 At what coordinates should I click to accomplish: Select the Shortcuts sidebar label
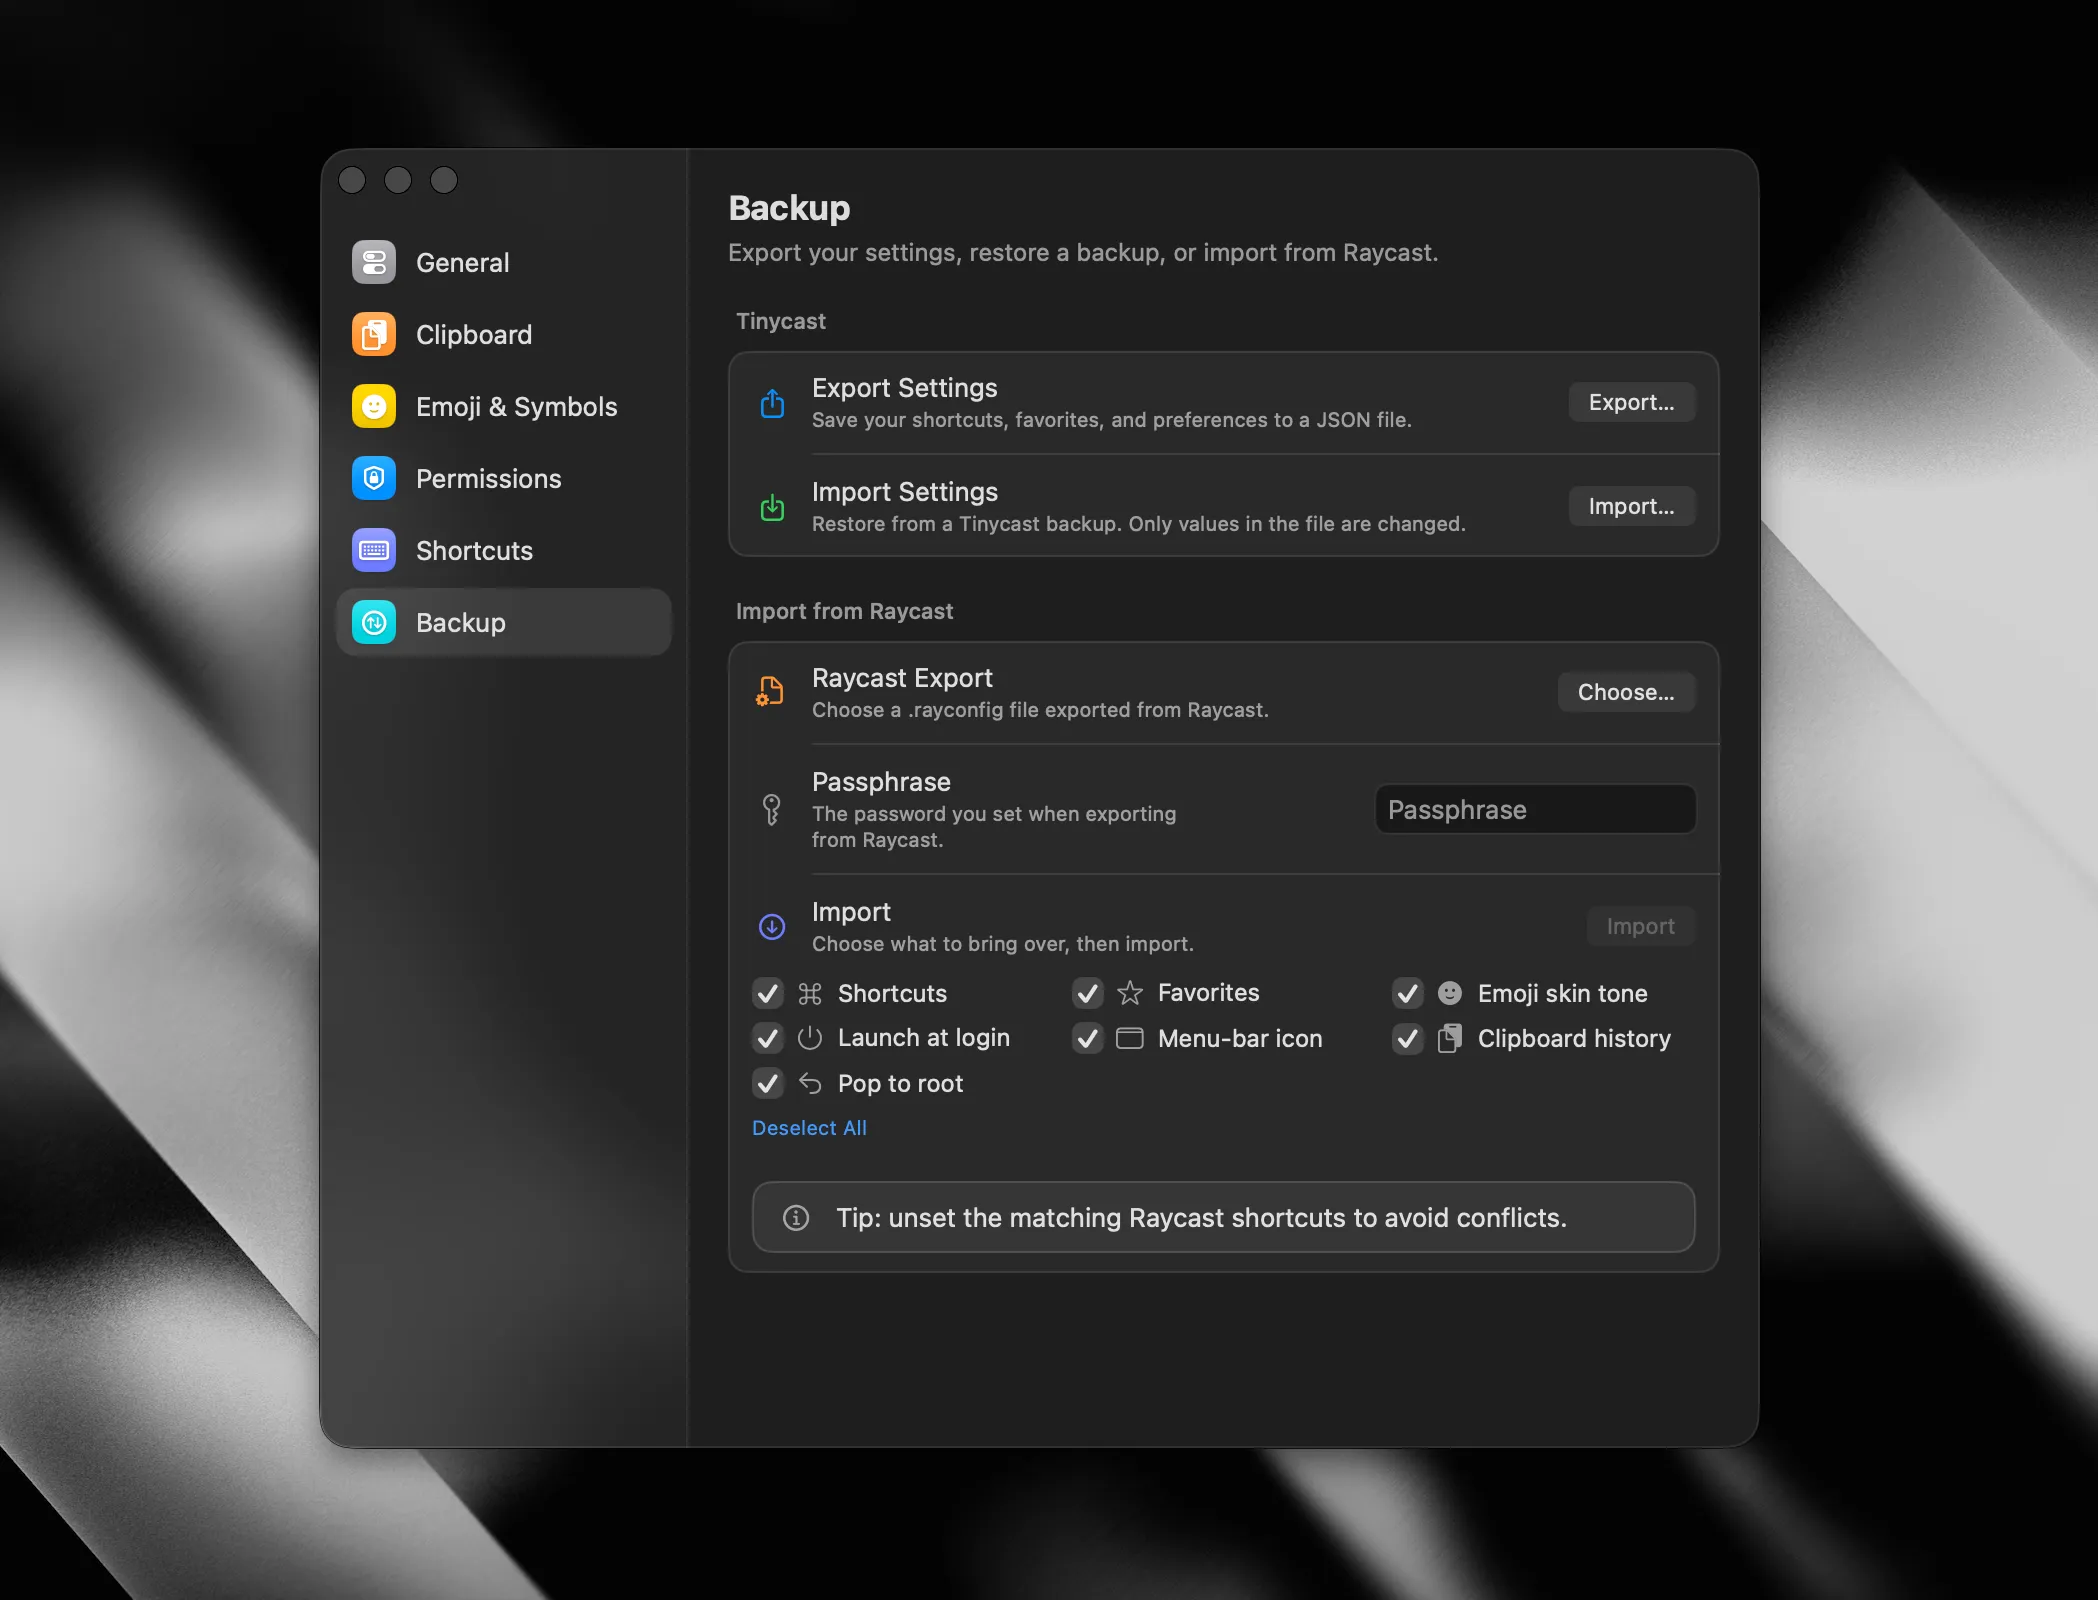coord(474,551)
